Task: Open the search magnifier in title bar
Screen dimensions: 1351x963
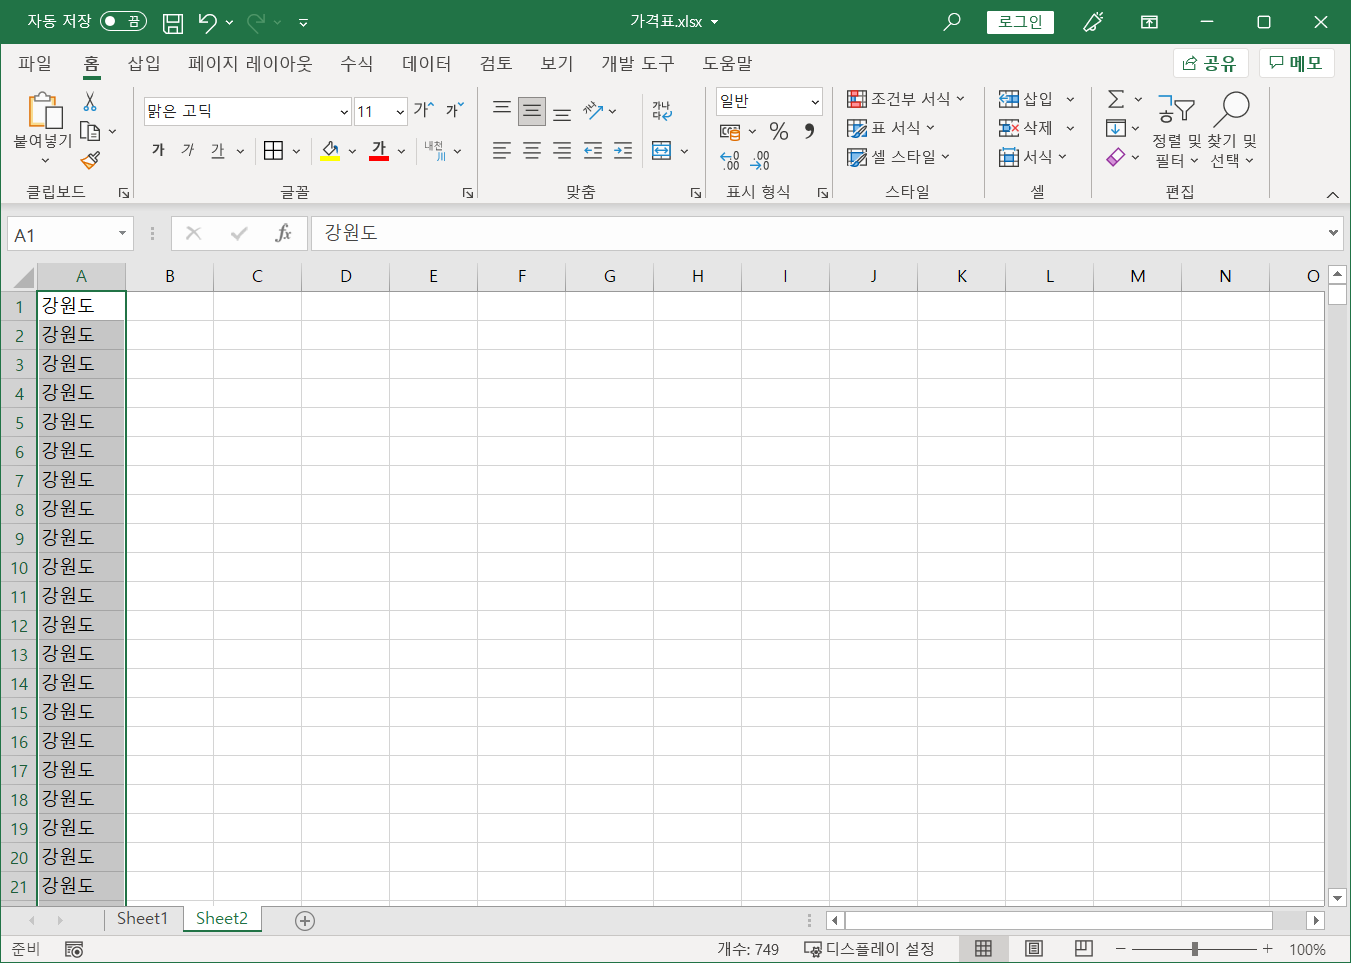Action: (x=952, y=22)
